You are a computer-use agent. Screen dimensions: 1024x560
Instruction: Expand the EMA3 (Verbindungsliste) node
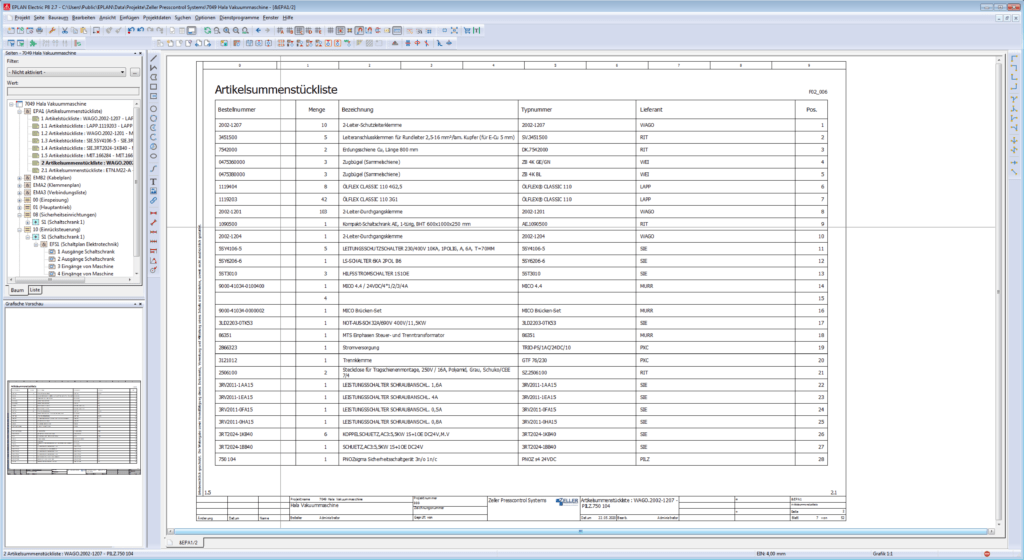[x=20, y=193]
